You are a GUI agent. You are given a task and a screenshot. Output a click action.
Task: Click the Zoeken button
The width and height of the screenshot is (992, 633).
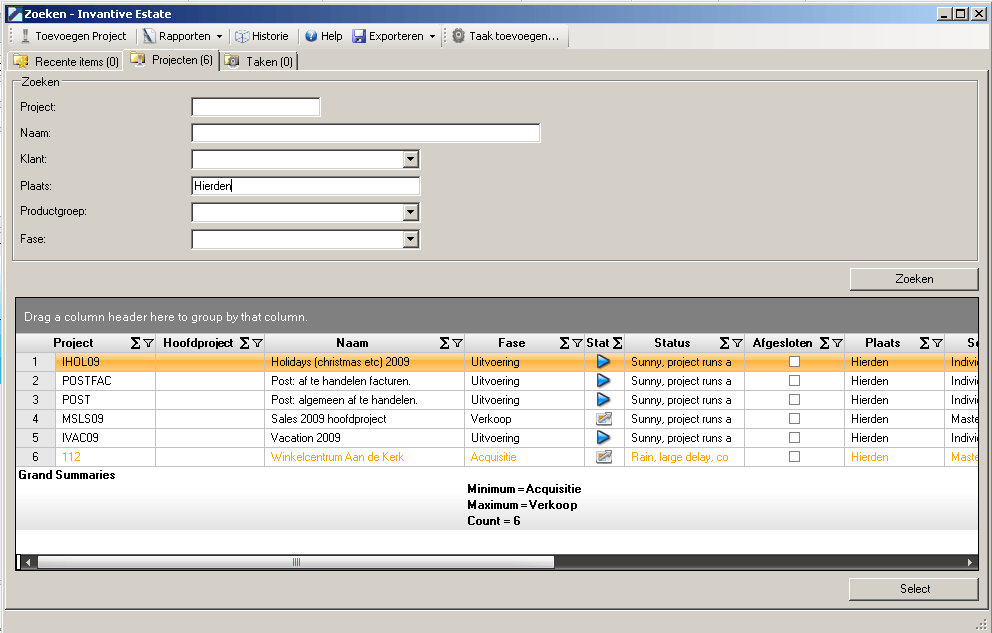click(914, 279)
